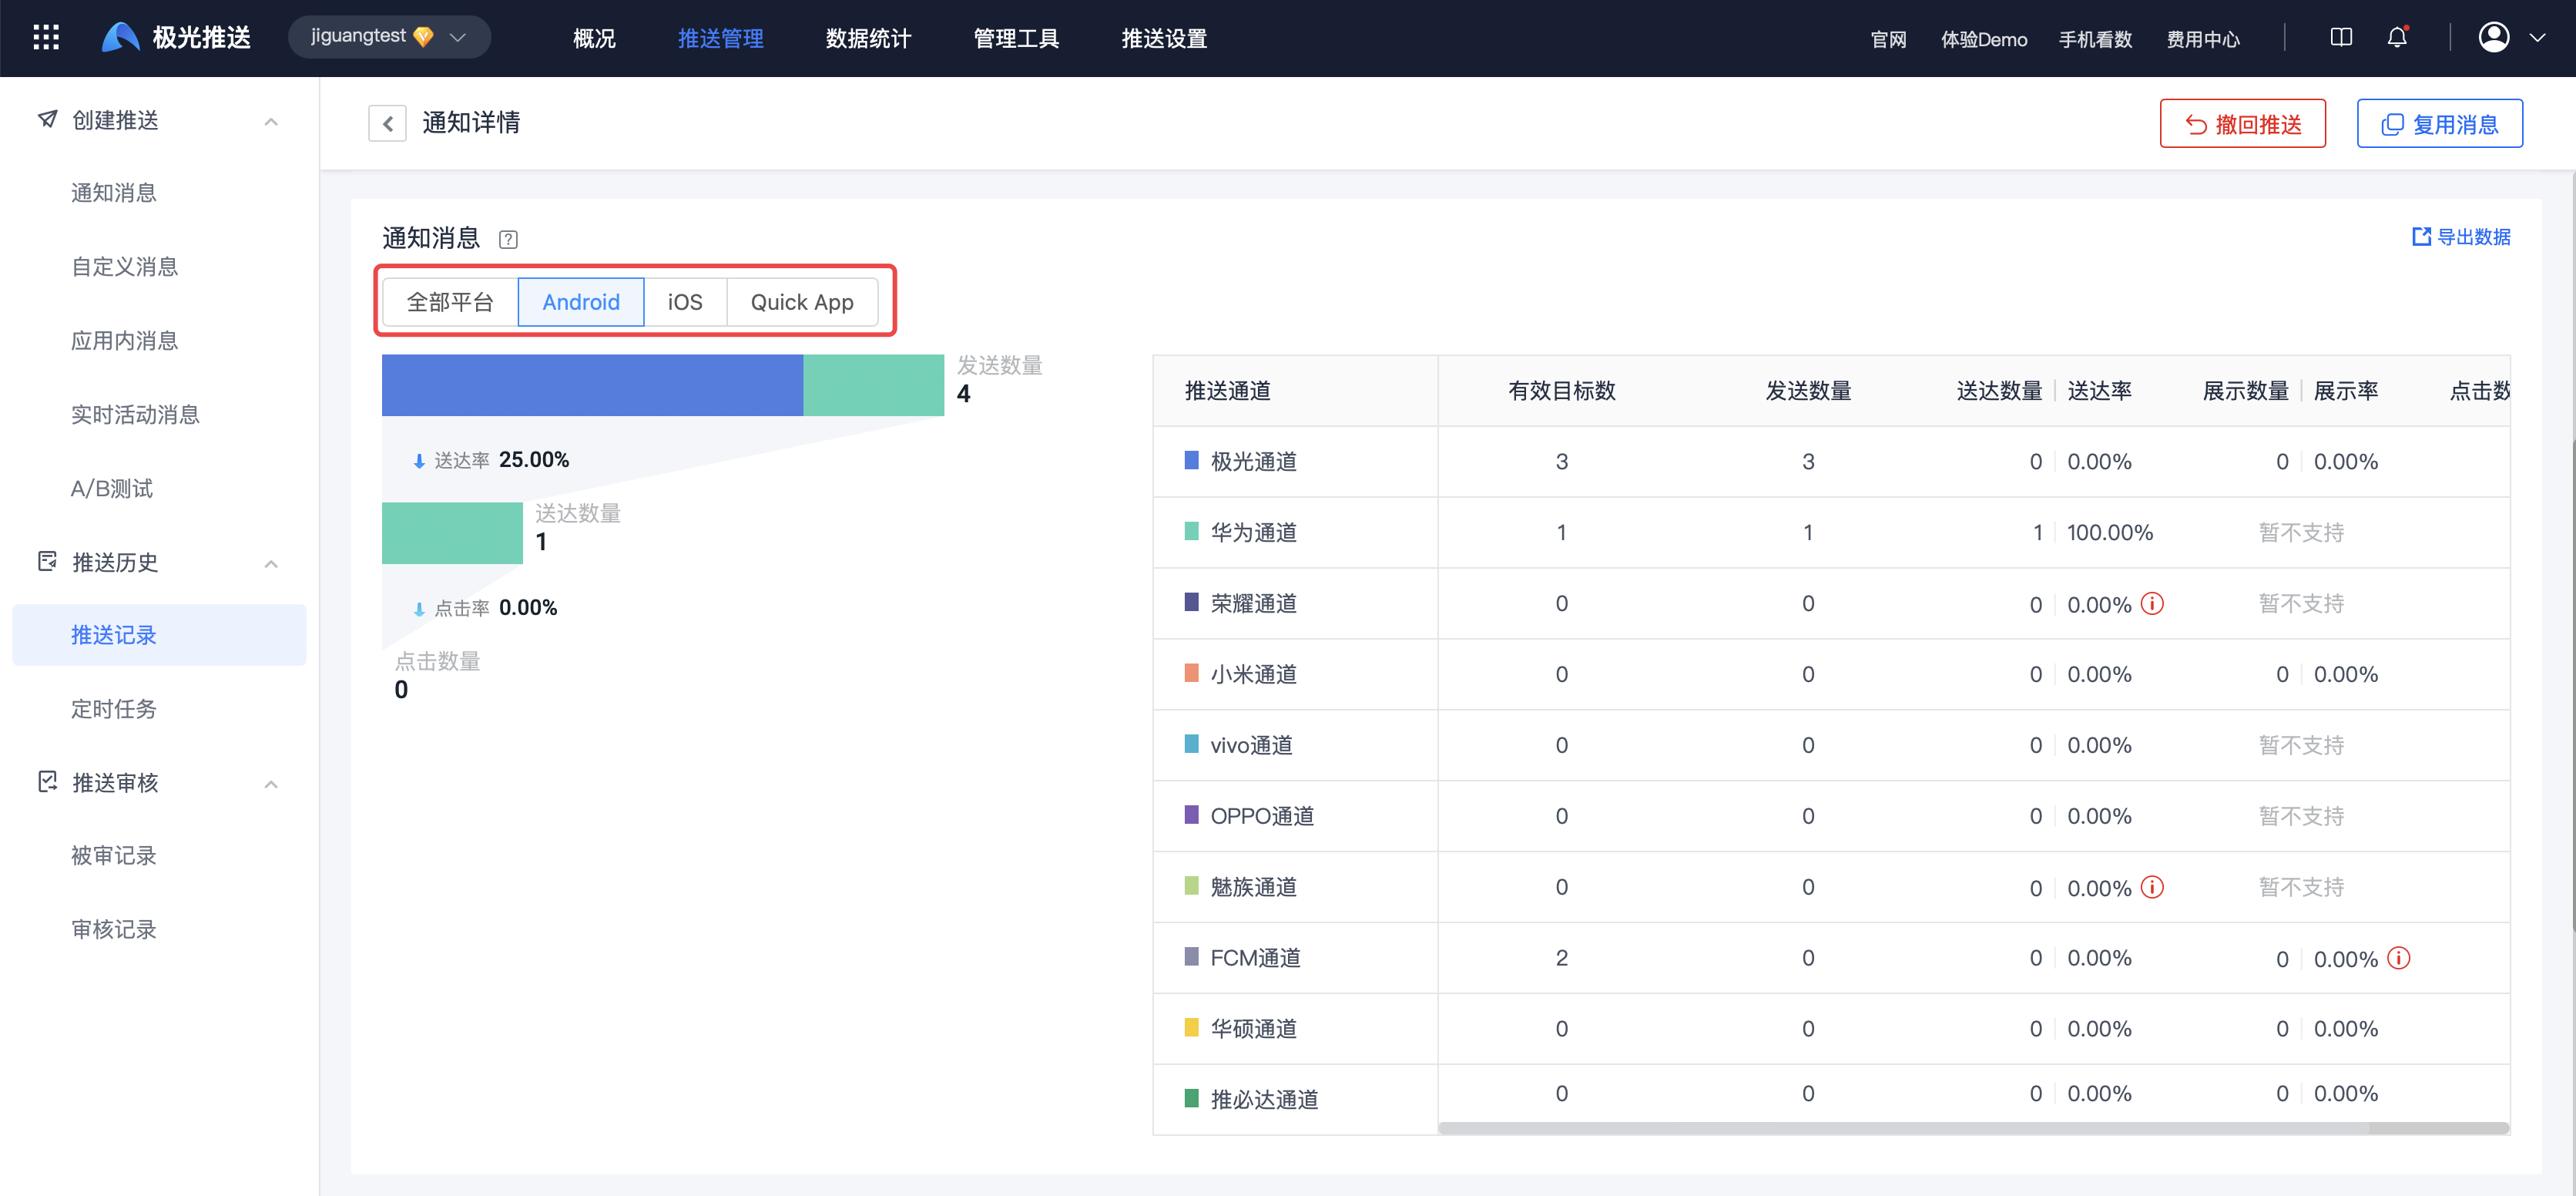Open 推送设置 menu

[1164, 38]
